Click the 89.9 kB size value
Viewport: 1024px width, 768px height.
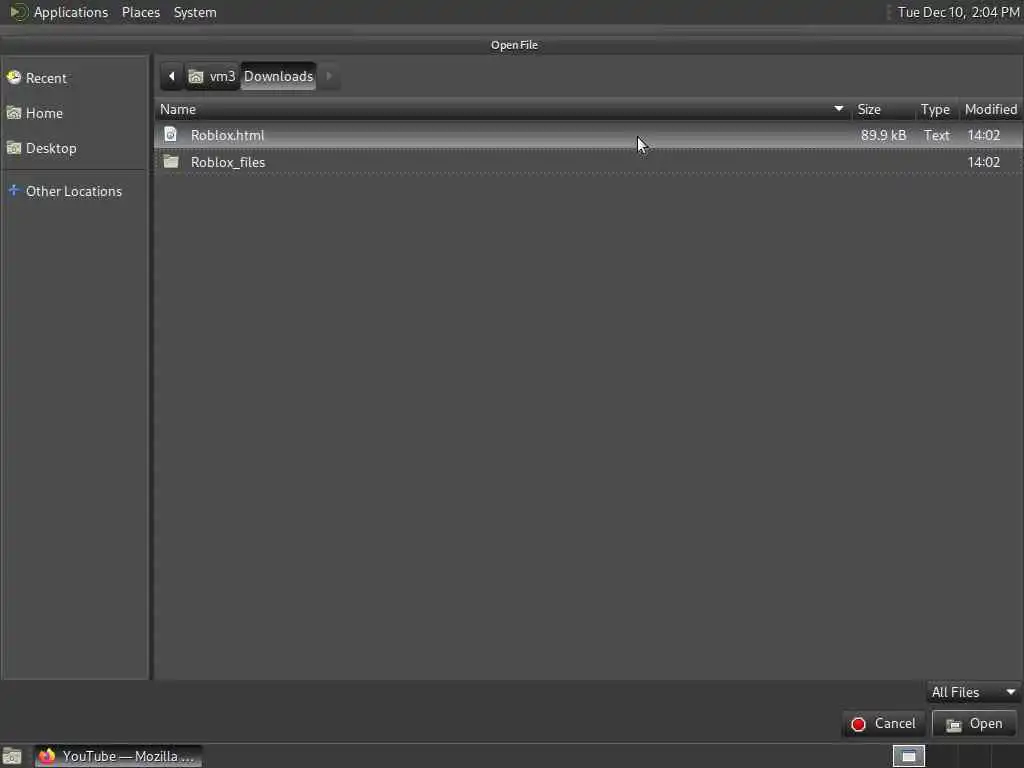(x=883, y=135)
